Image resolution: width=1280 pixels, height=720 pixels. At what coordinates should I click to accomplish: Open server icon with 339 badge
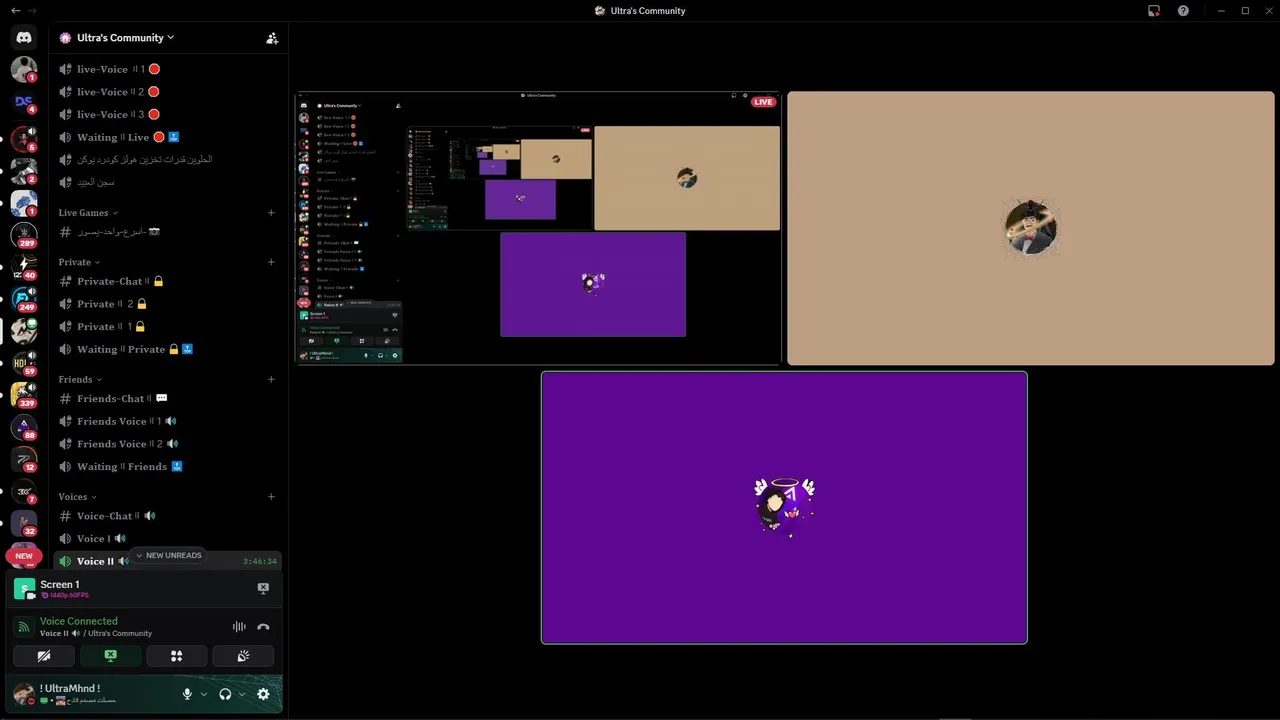tap(24, 395)
